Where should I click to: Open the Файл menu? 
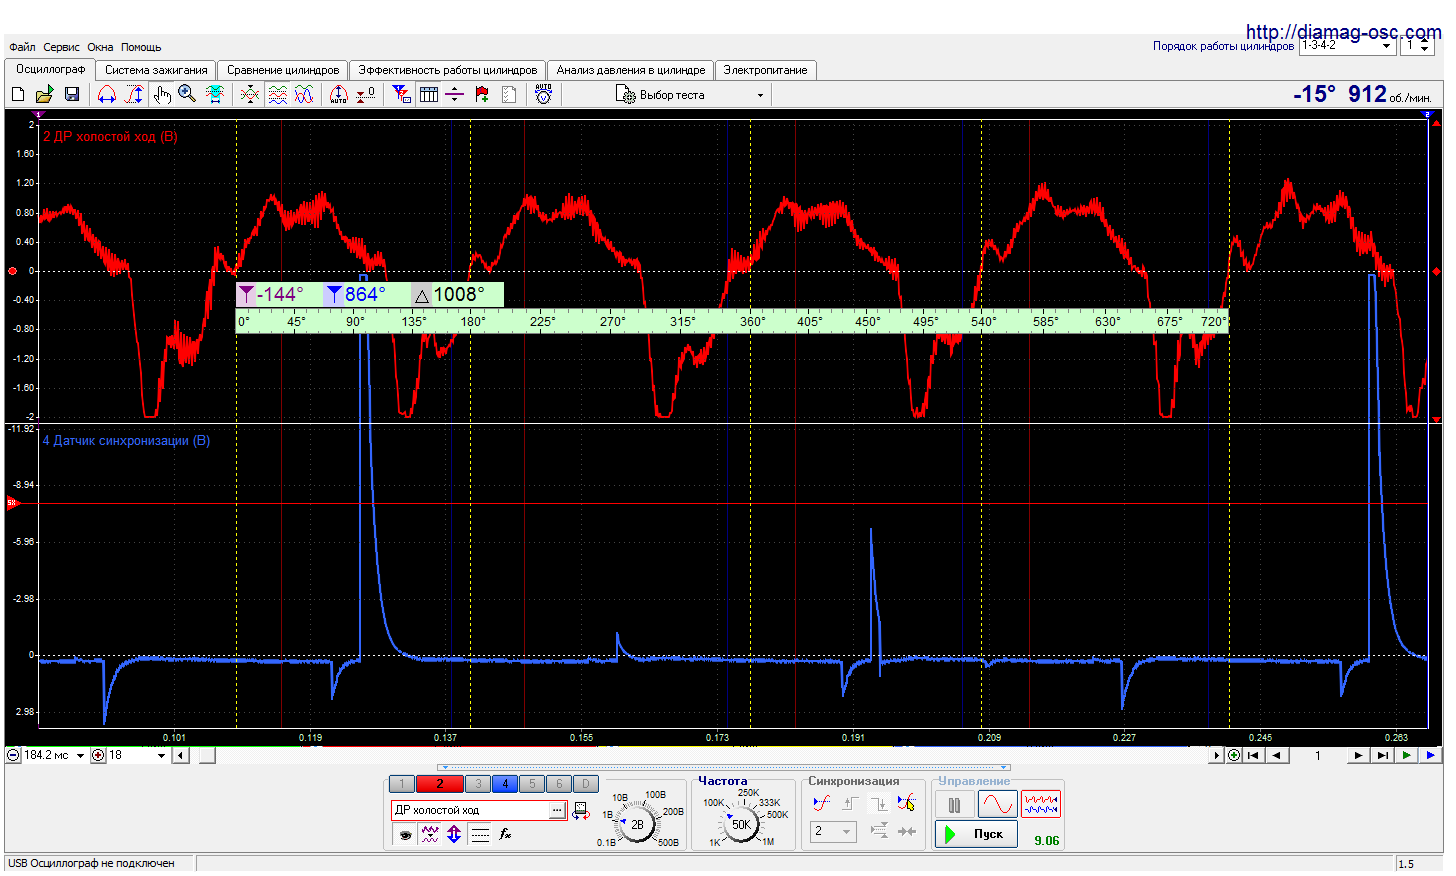[x=22, y=47]
